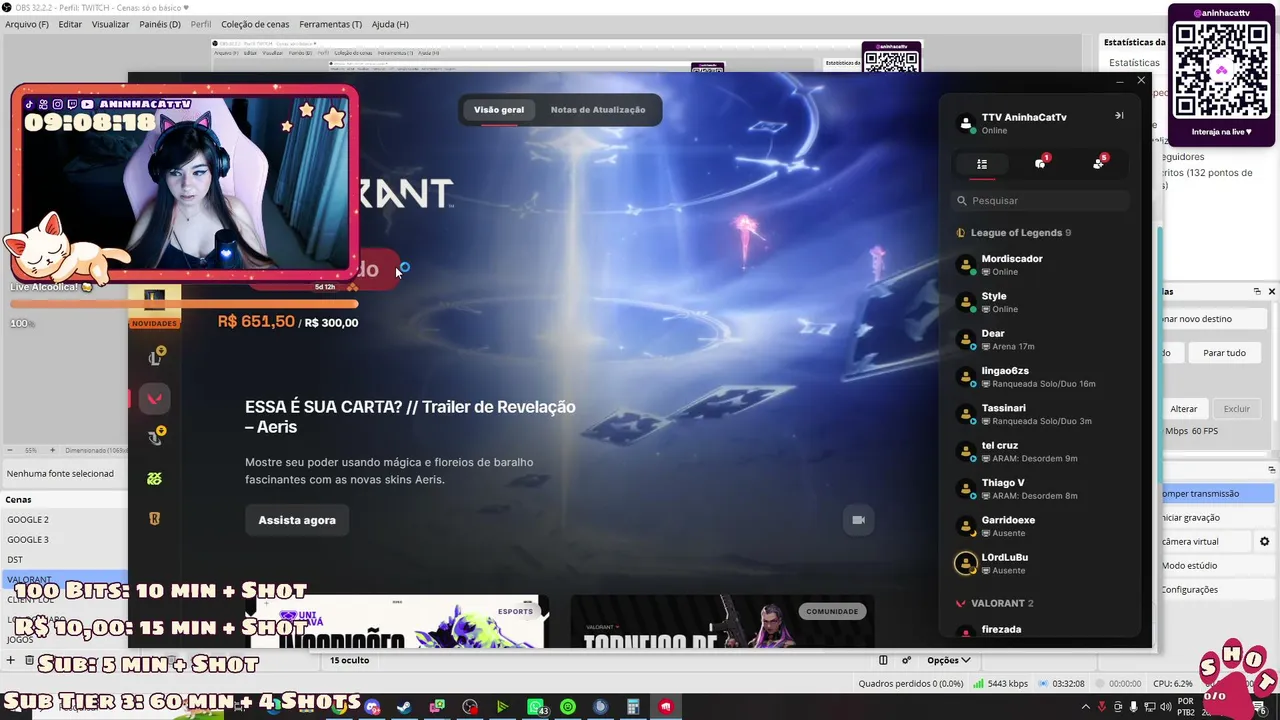Open friend Tassinari in the list
The image size is (1280, 720).
(1040, 414)
